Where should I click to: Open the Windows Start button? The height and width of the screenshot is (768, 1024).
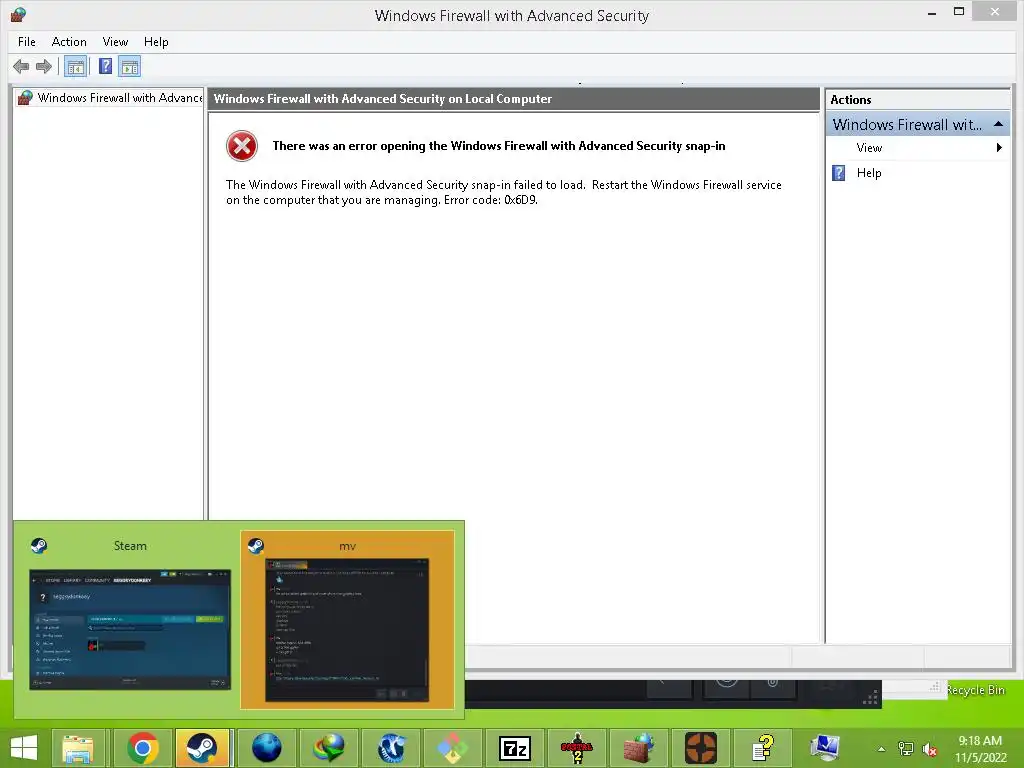click(24, 748)
